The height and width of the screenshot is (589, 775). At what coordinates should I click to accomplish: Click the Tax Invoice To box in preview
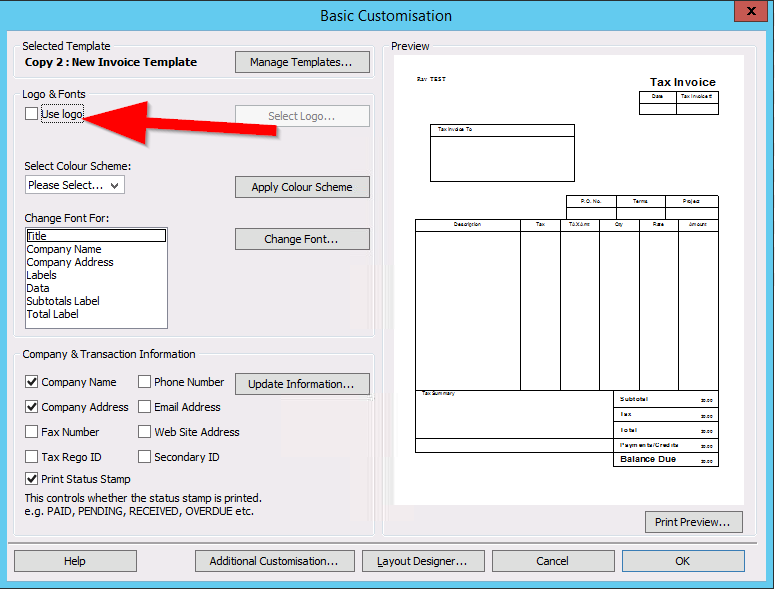click(502, 153)
